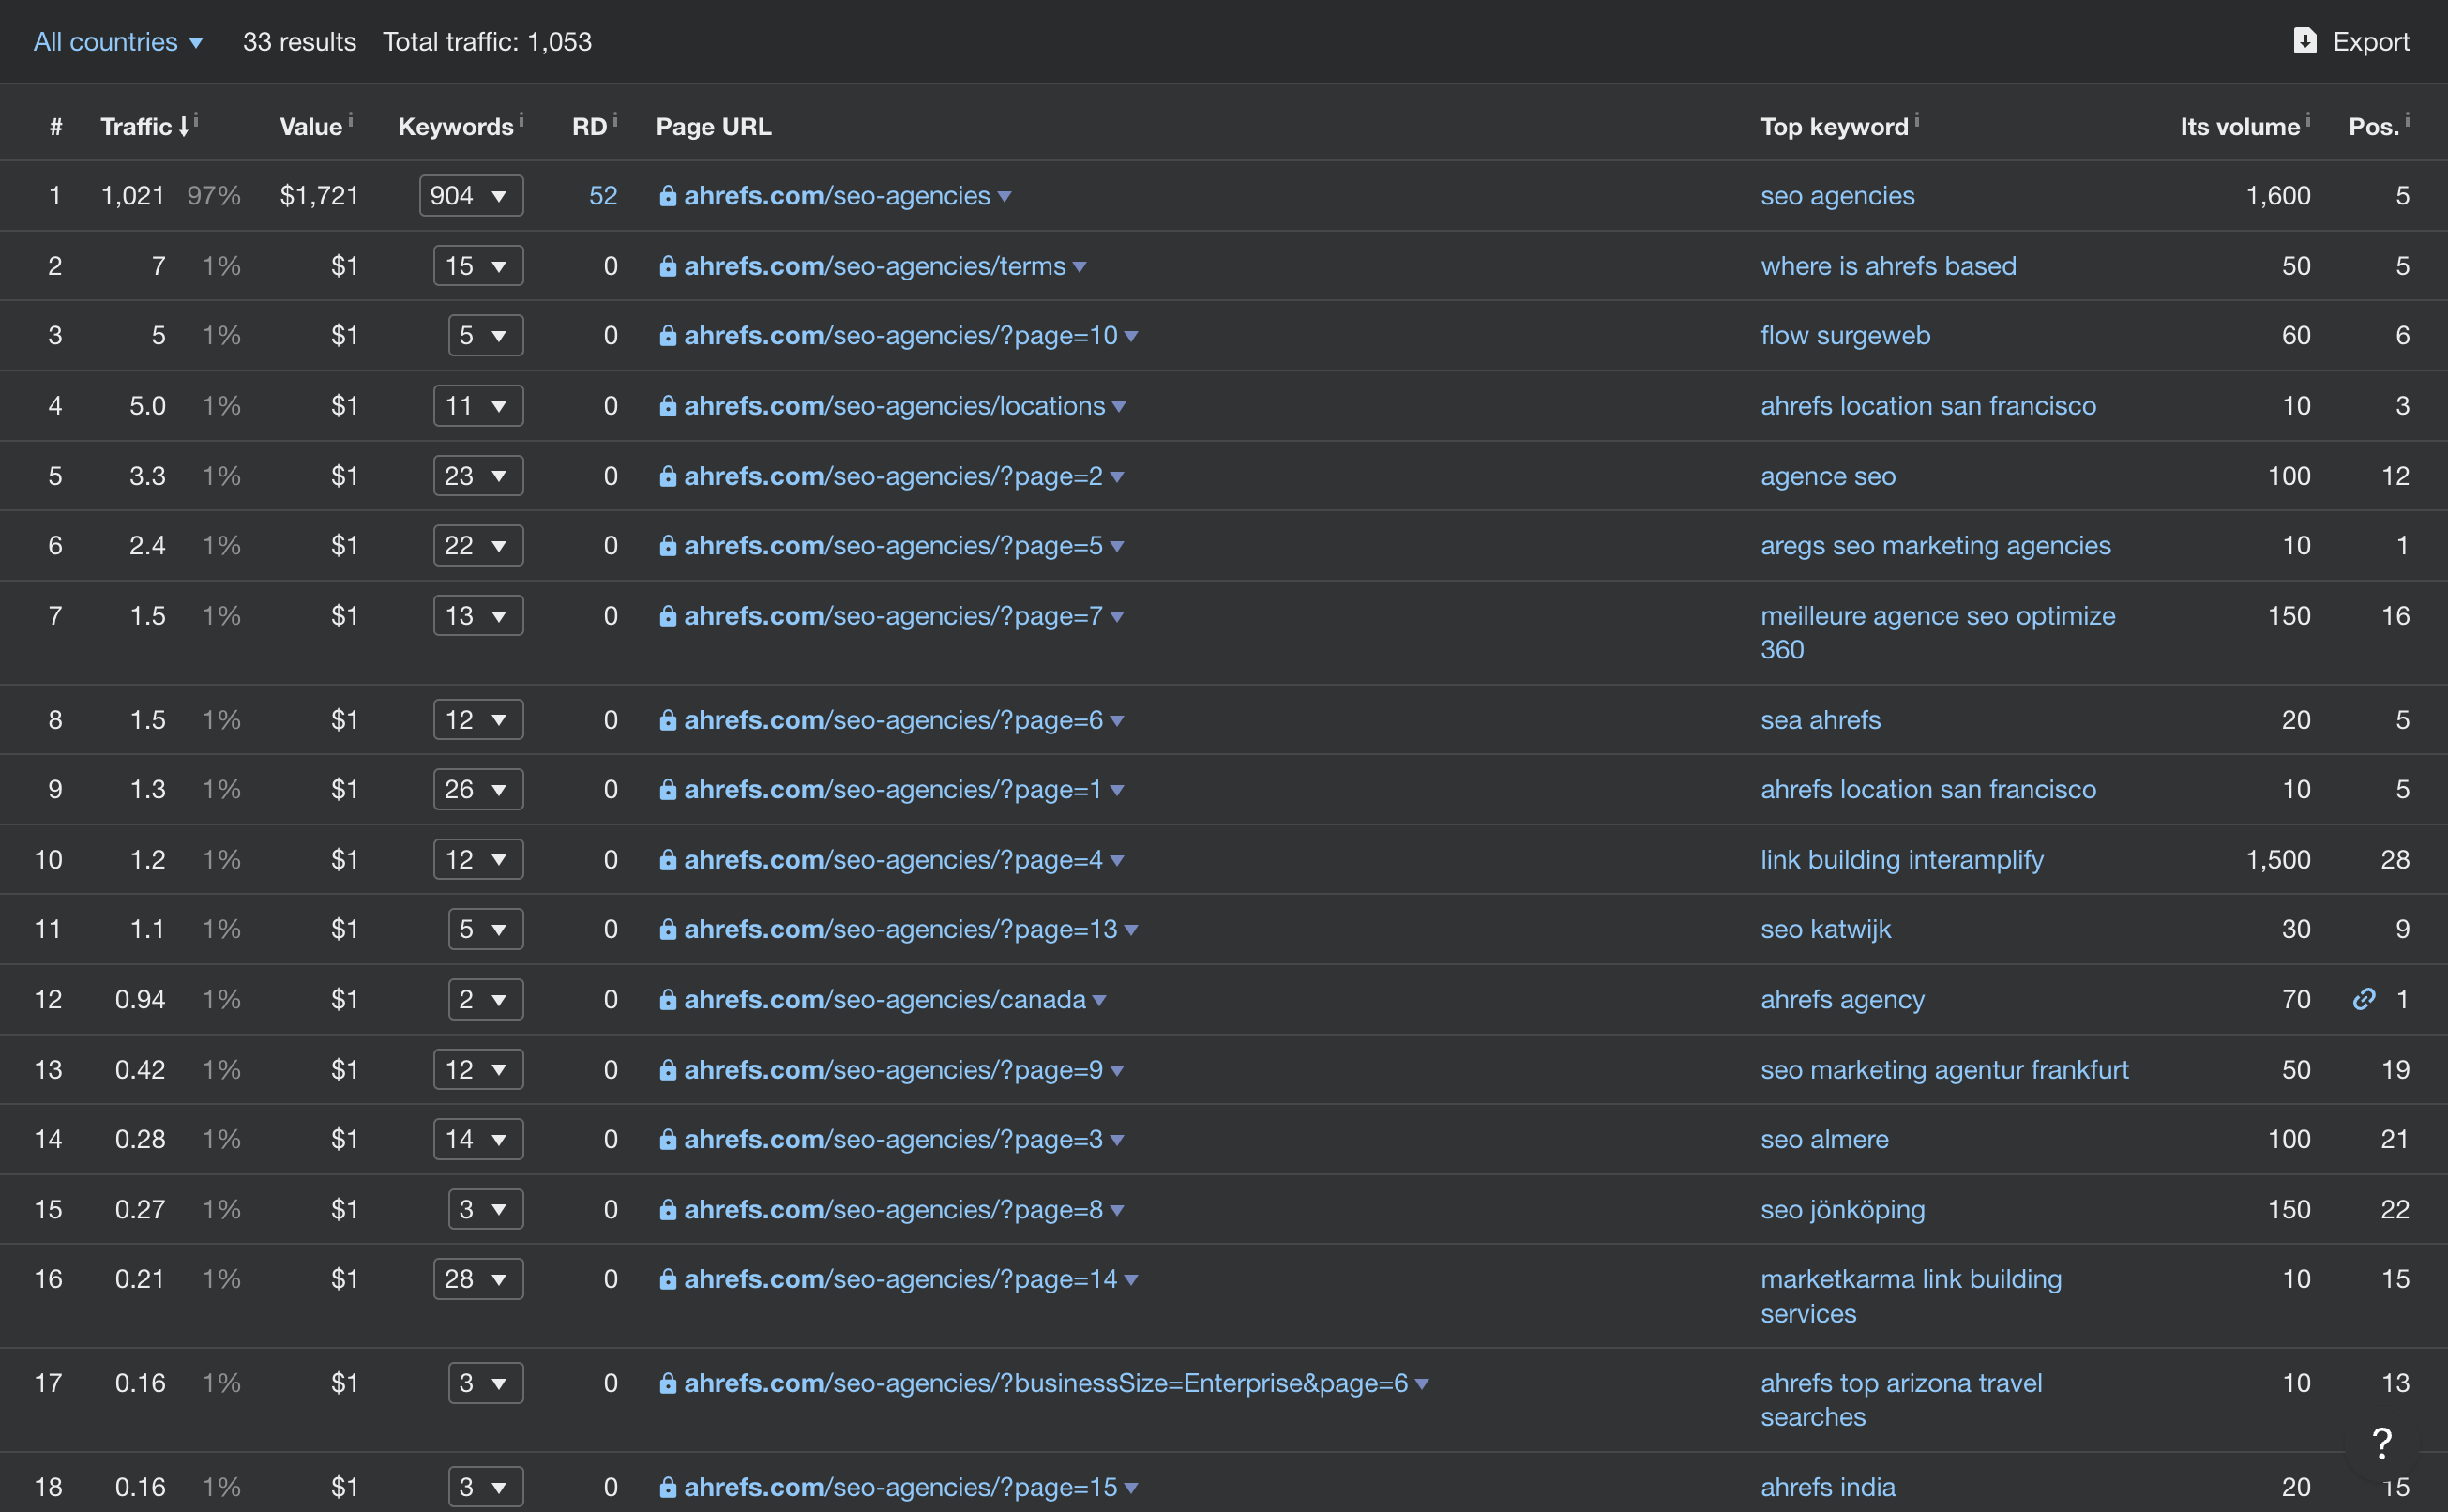This screenshot has width=2448, height=1512.
Task: Sort by Keywords column header
Action: (456, 127)
